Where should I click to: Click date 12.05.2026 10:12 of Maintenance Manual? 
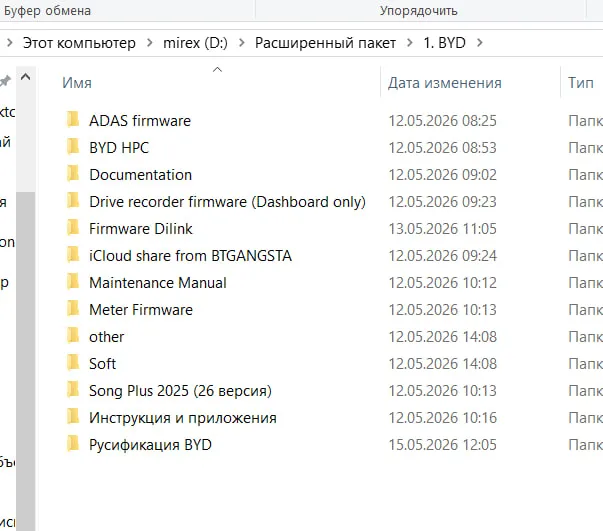[443, 283]
